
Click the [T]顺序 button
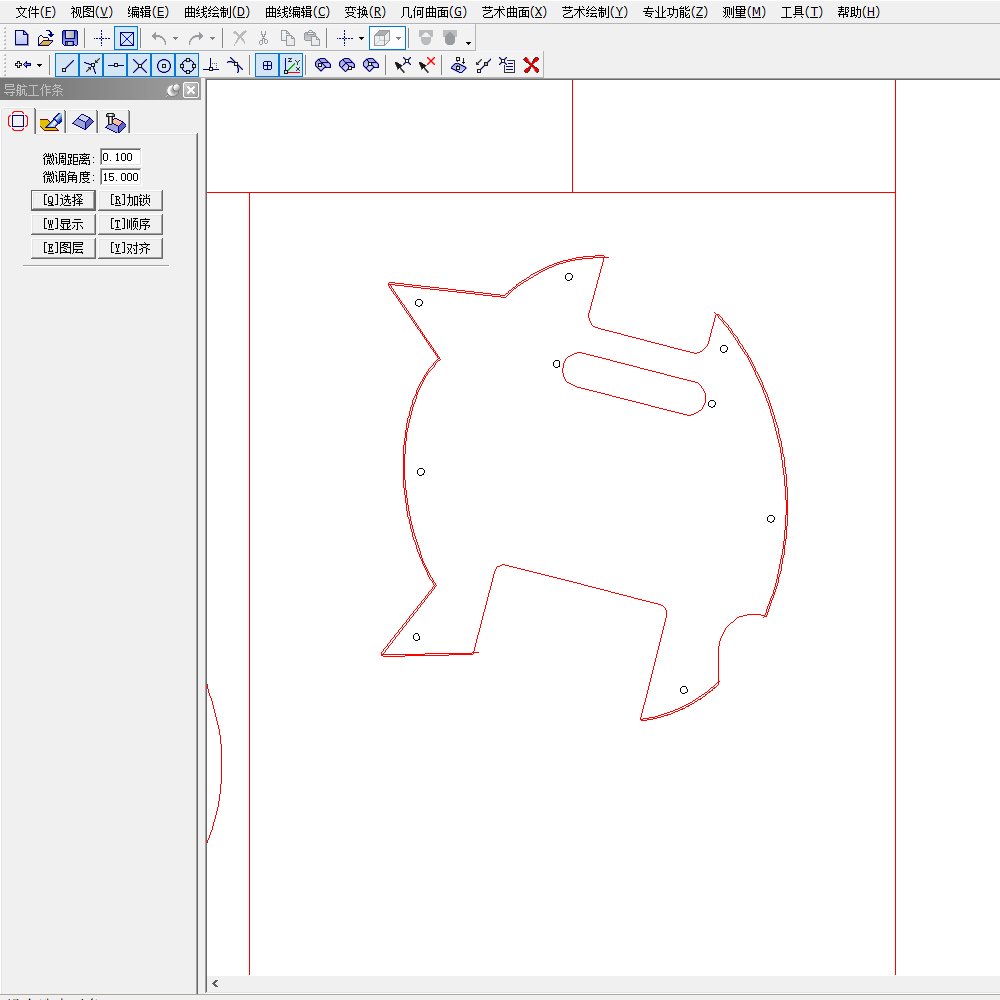(x=130, y=224)
